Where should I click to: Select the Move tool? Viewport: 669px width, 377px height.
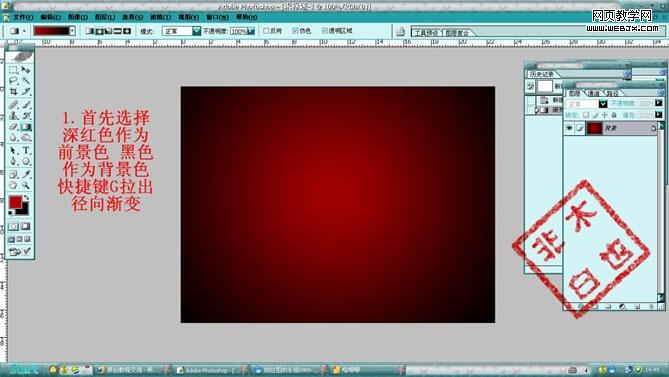pyautogui.click(x=26, y=70)
